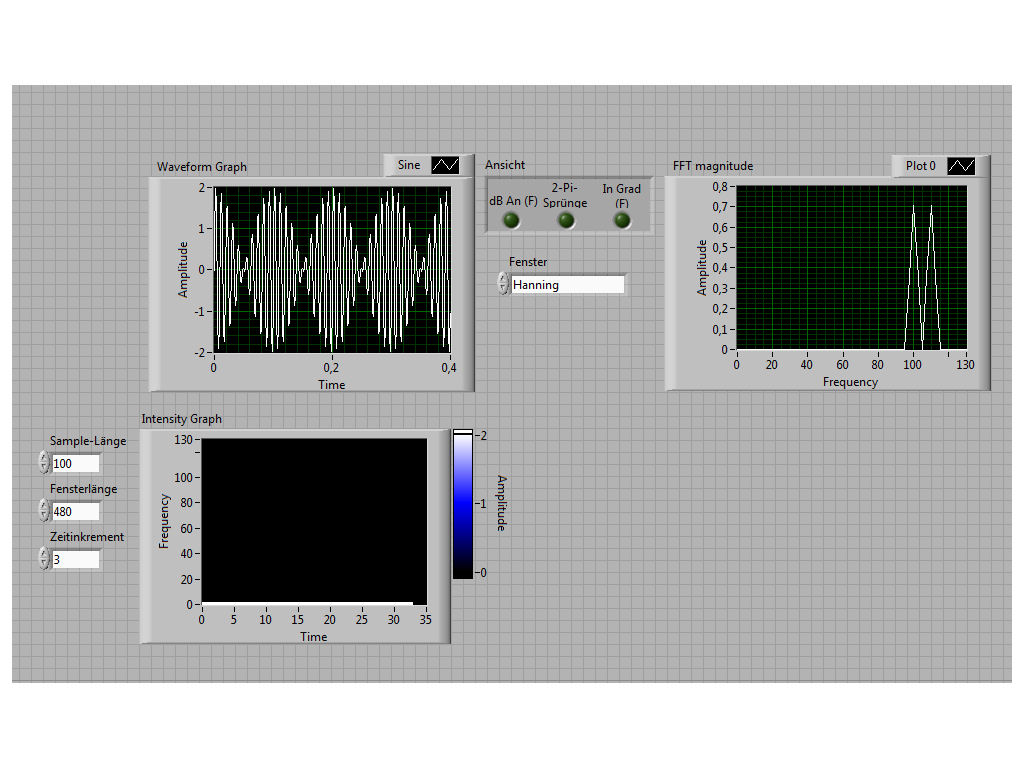The height and width of the screenshot is (768, 1024).
Task: Click the Fensterlänge value field showing 480
Action: click(76, 511)
